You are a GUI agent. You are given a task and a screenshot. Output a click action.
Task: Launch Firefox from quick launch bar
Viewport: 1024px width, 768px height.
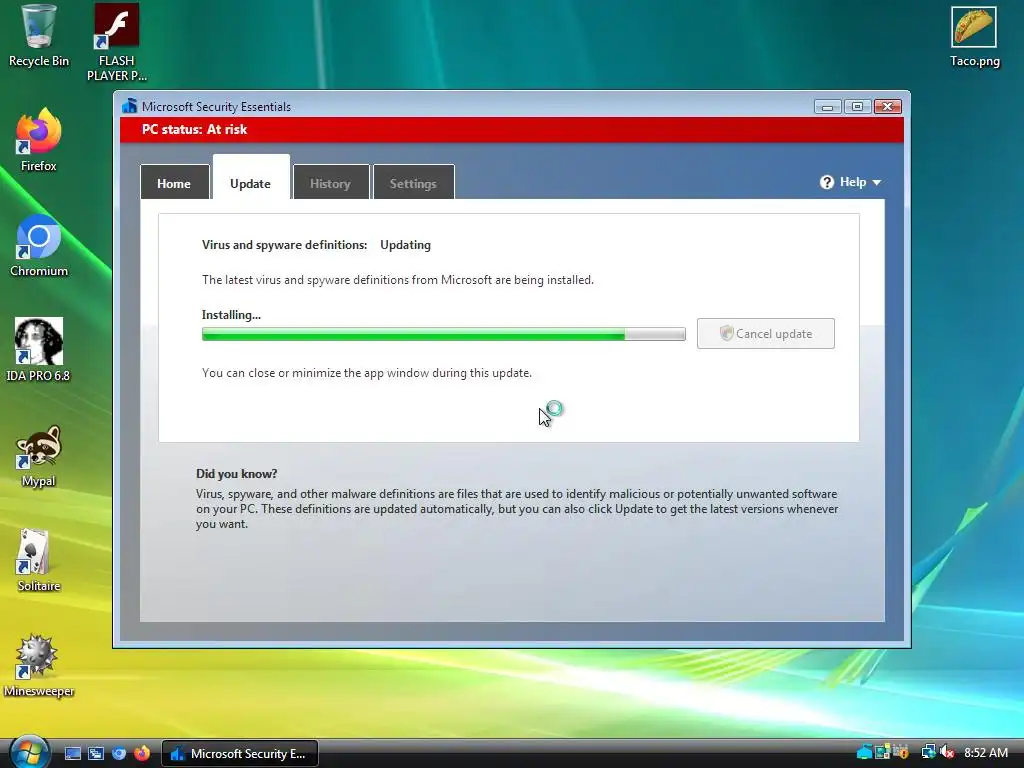click(142, 754)
